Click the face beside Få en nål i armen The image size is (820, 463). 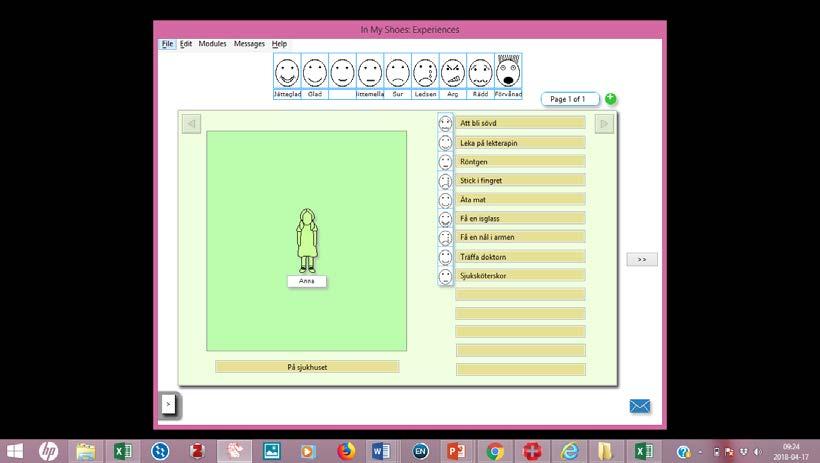445,238
